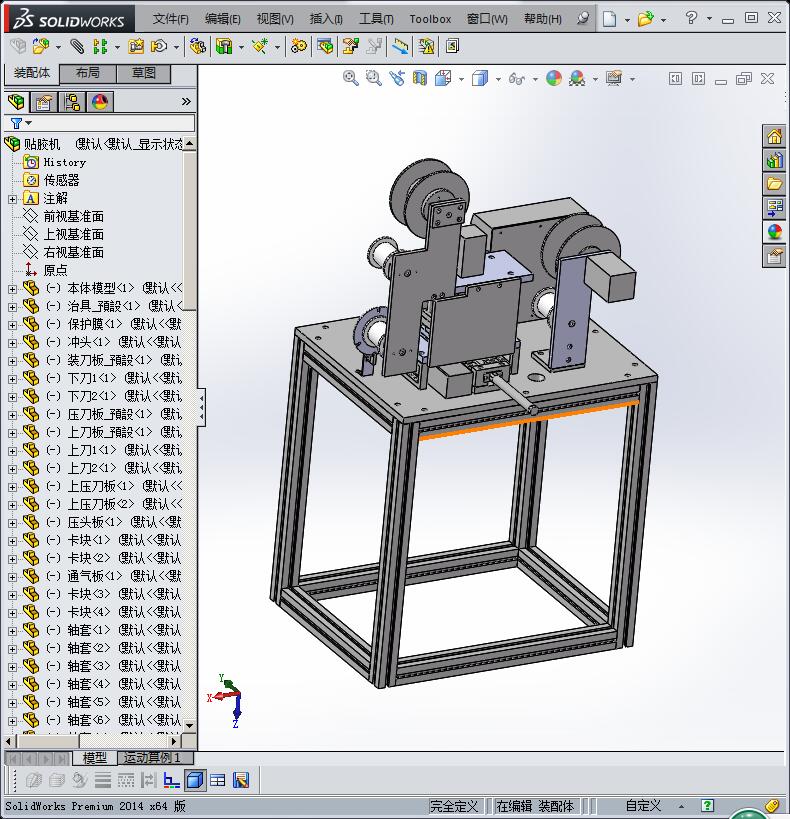Screen dimensions: 790x819
Task: Click the Display Style cube icon
Action: [x=480, y=78]
